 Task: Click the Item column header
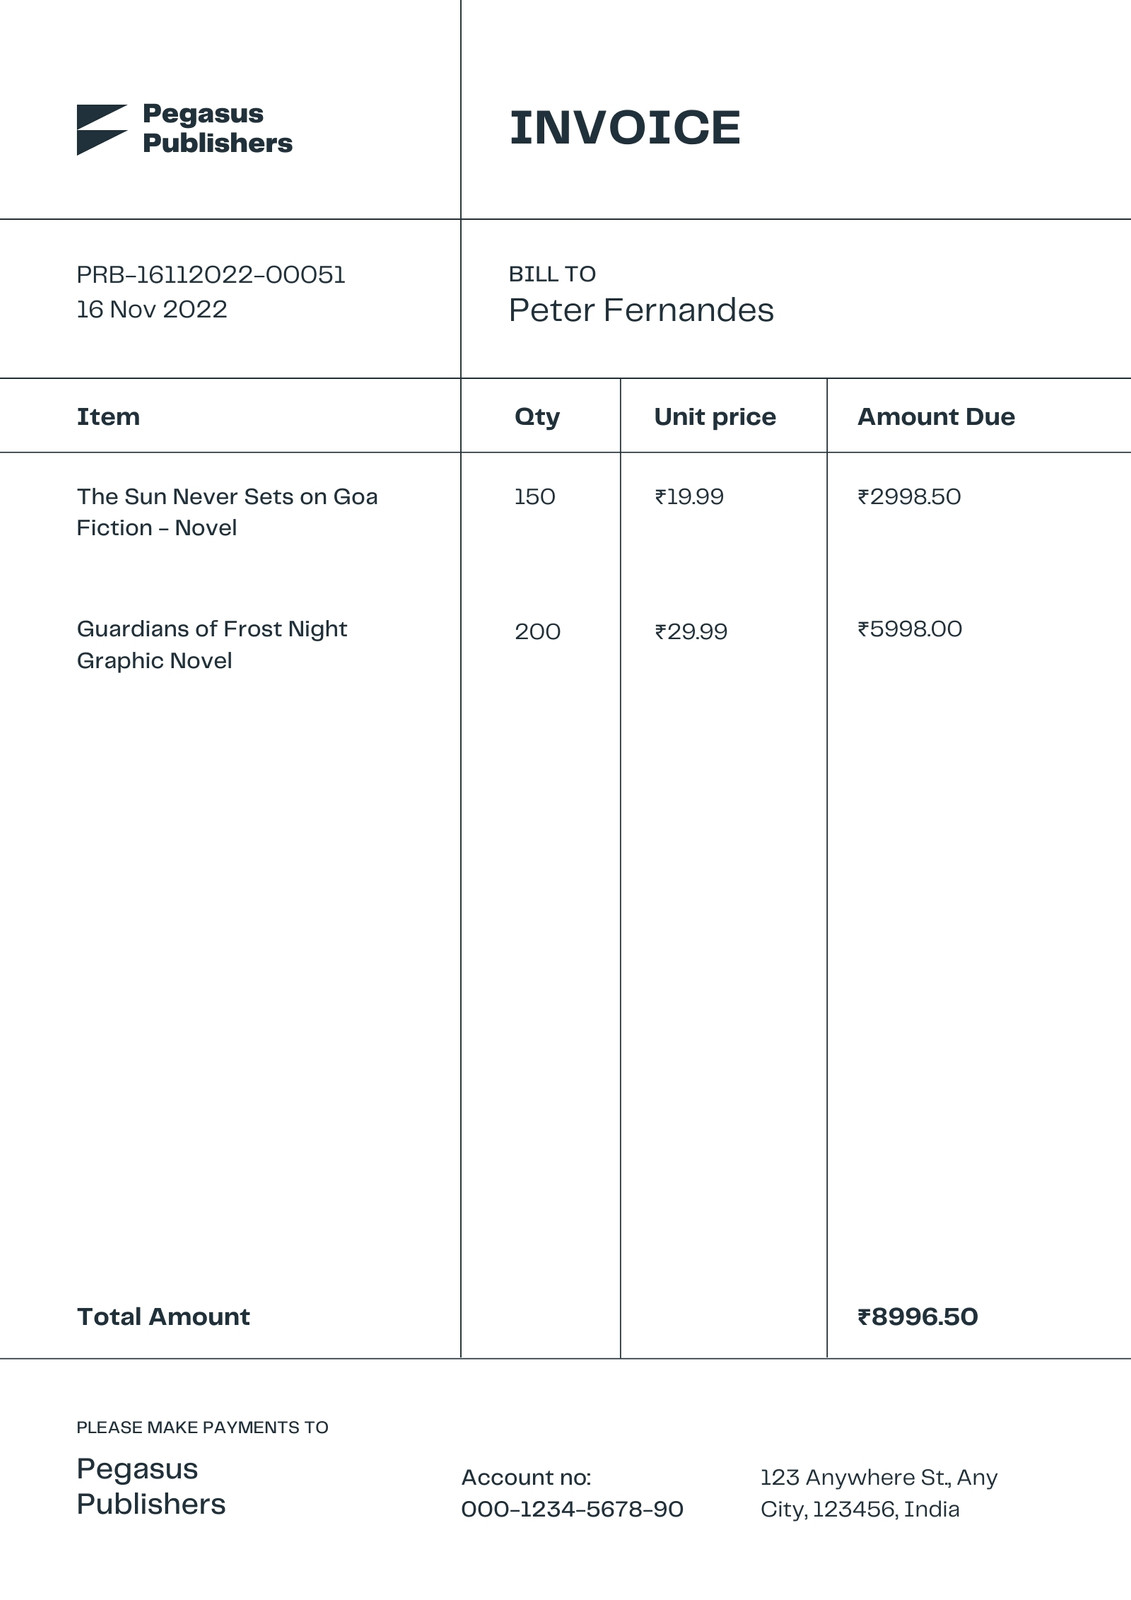[x=108, y=417]
